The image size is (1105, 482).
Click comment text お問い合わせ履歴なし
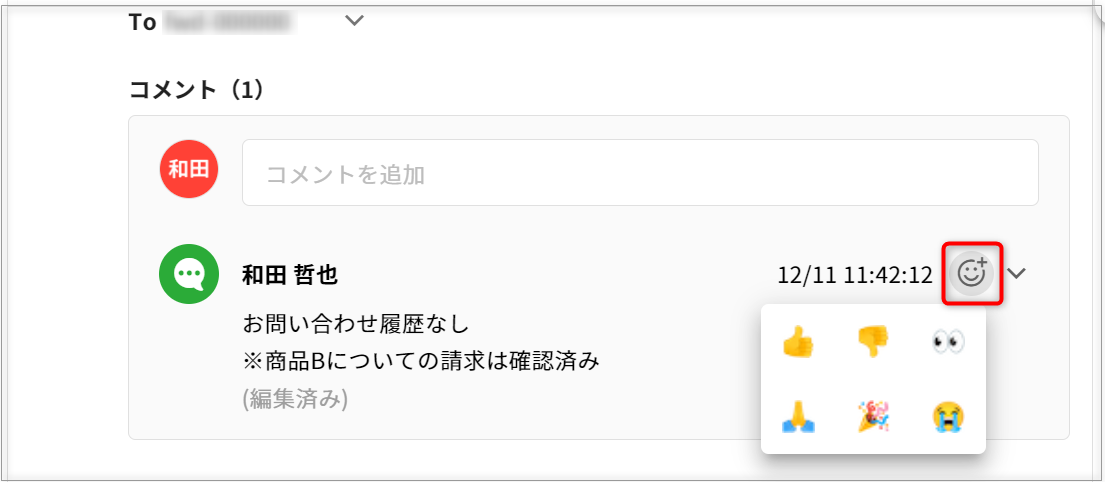(356, 324)
